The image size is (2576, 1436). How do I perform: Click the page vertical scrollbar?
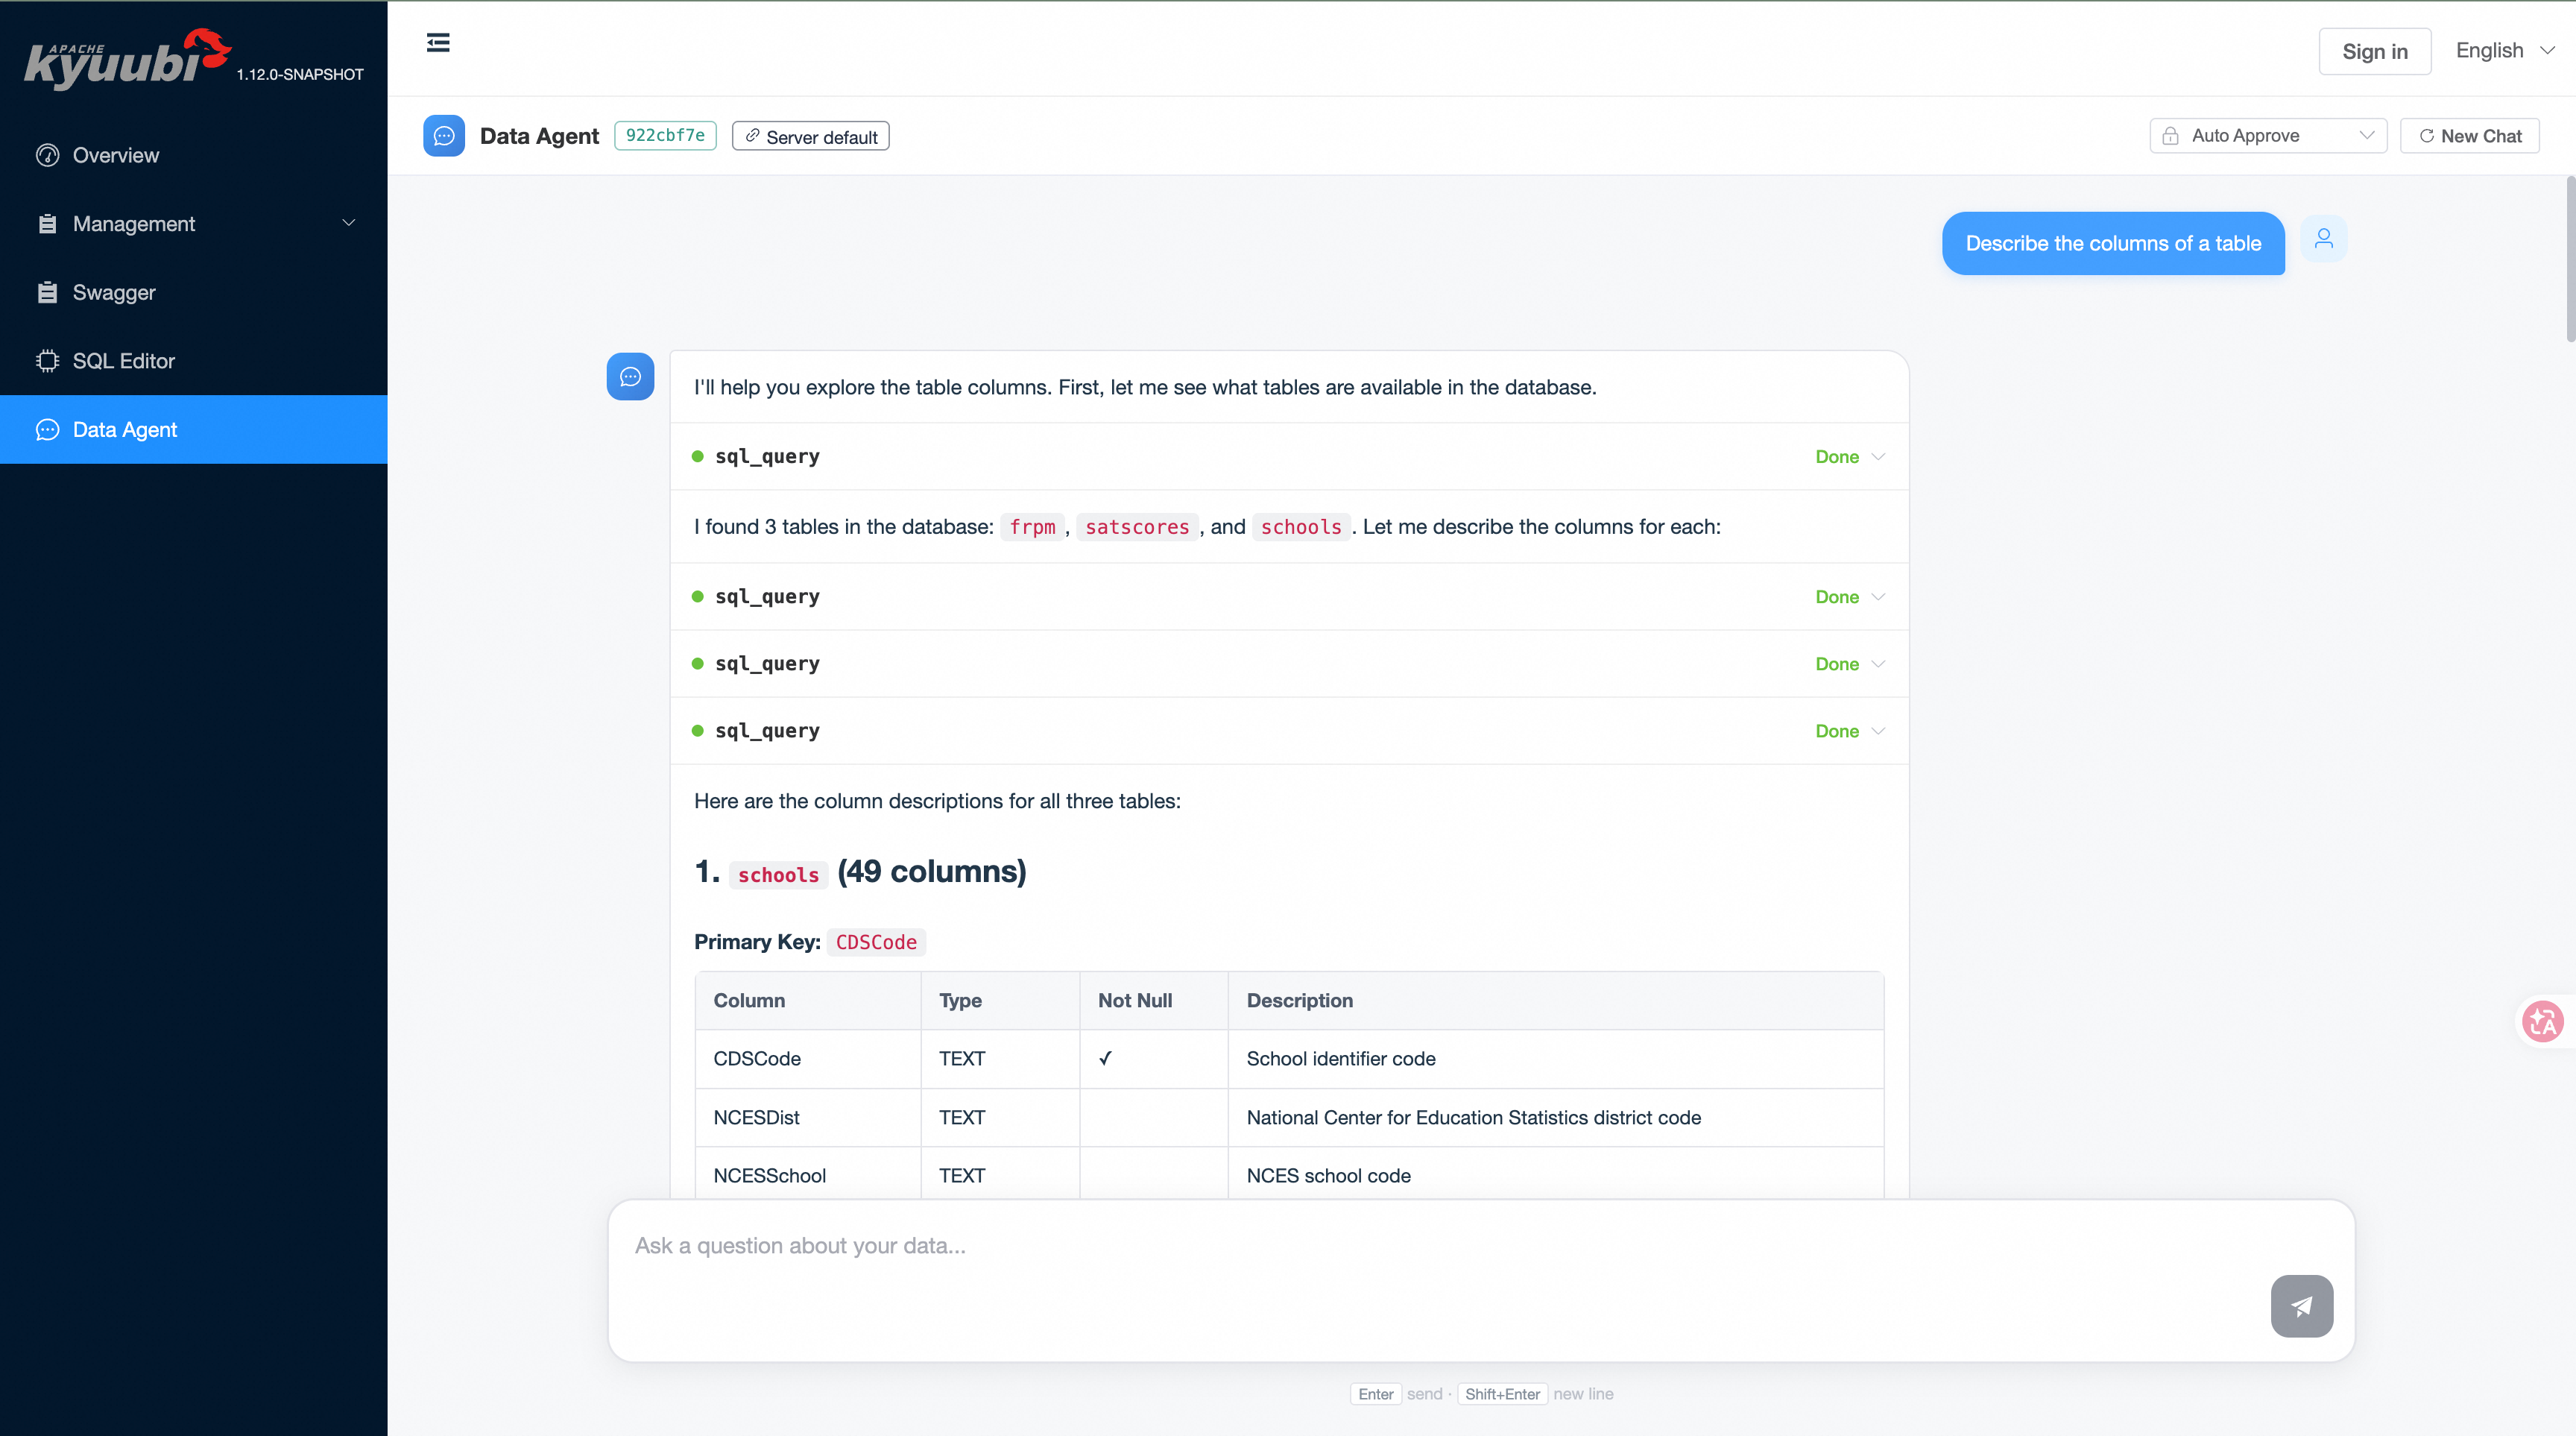(2569, 260)
